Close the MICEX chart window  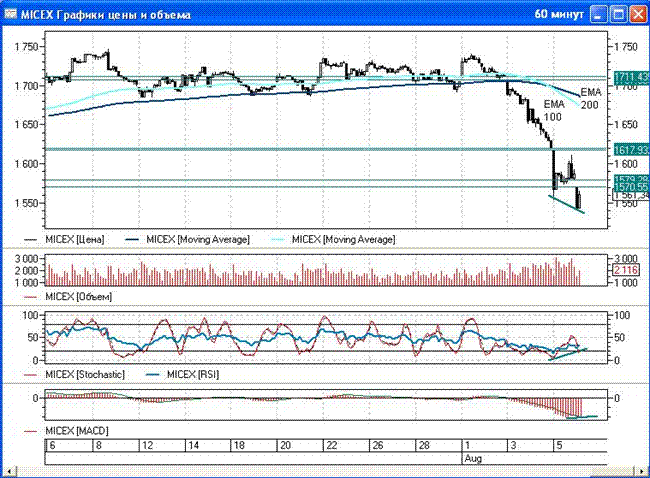click(x=638, y=15)
